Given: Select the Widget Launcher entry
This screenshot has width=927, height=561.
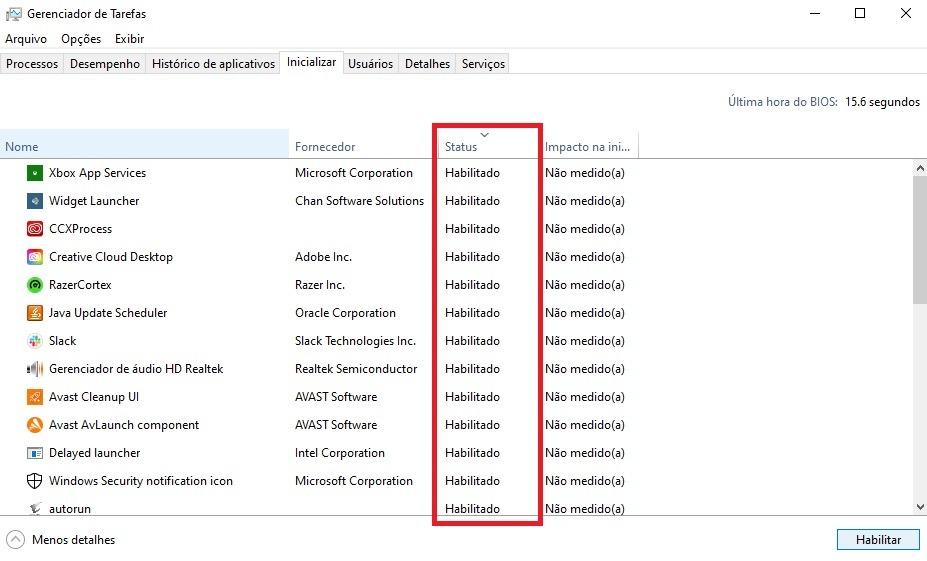Looking at the screenshot, I should 94,201.
